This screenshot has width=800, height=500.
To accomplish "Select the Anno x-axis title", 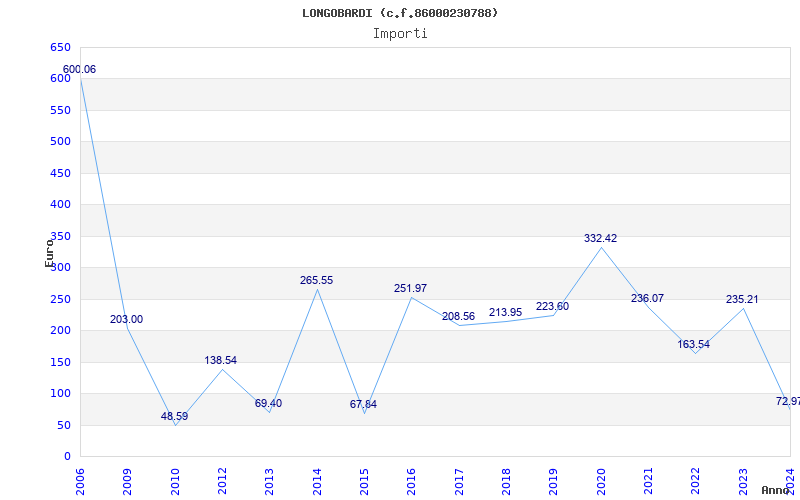I will coord(776,490).
